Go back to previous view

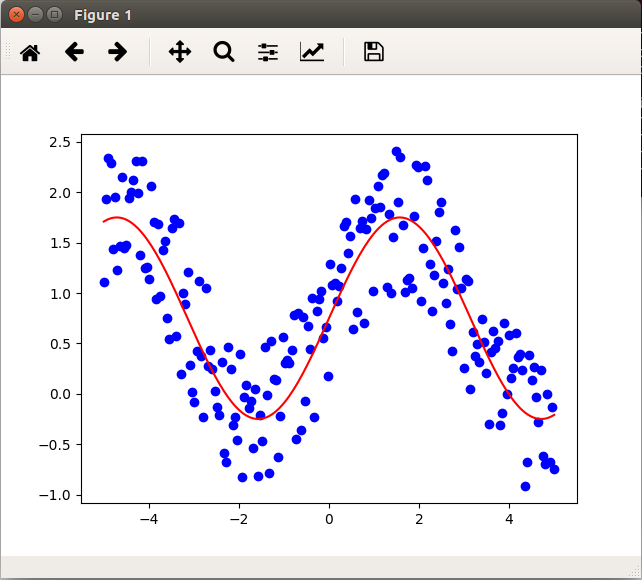pos(74,52)
